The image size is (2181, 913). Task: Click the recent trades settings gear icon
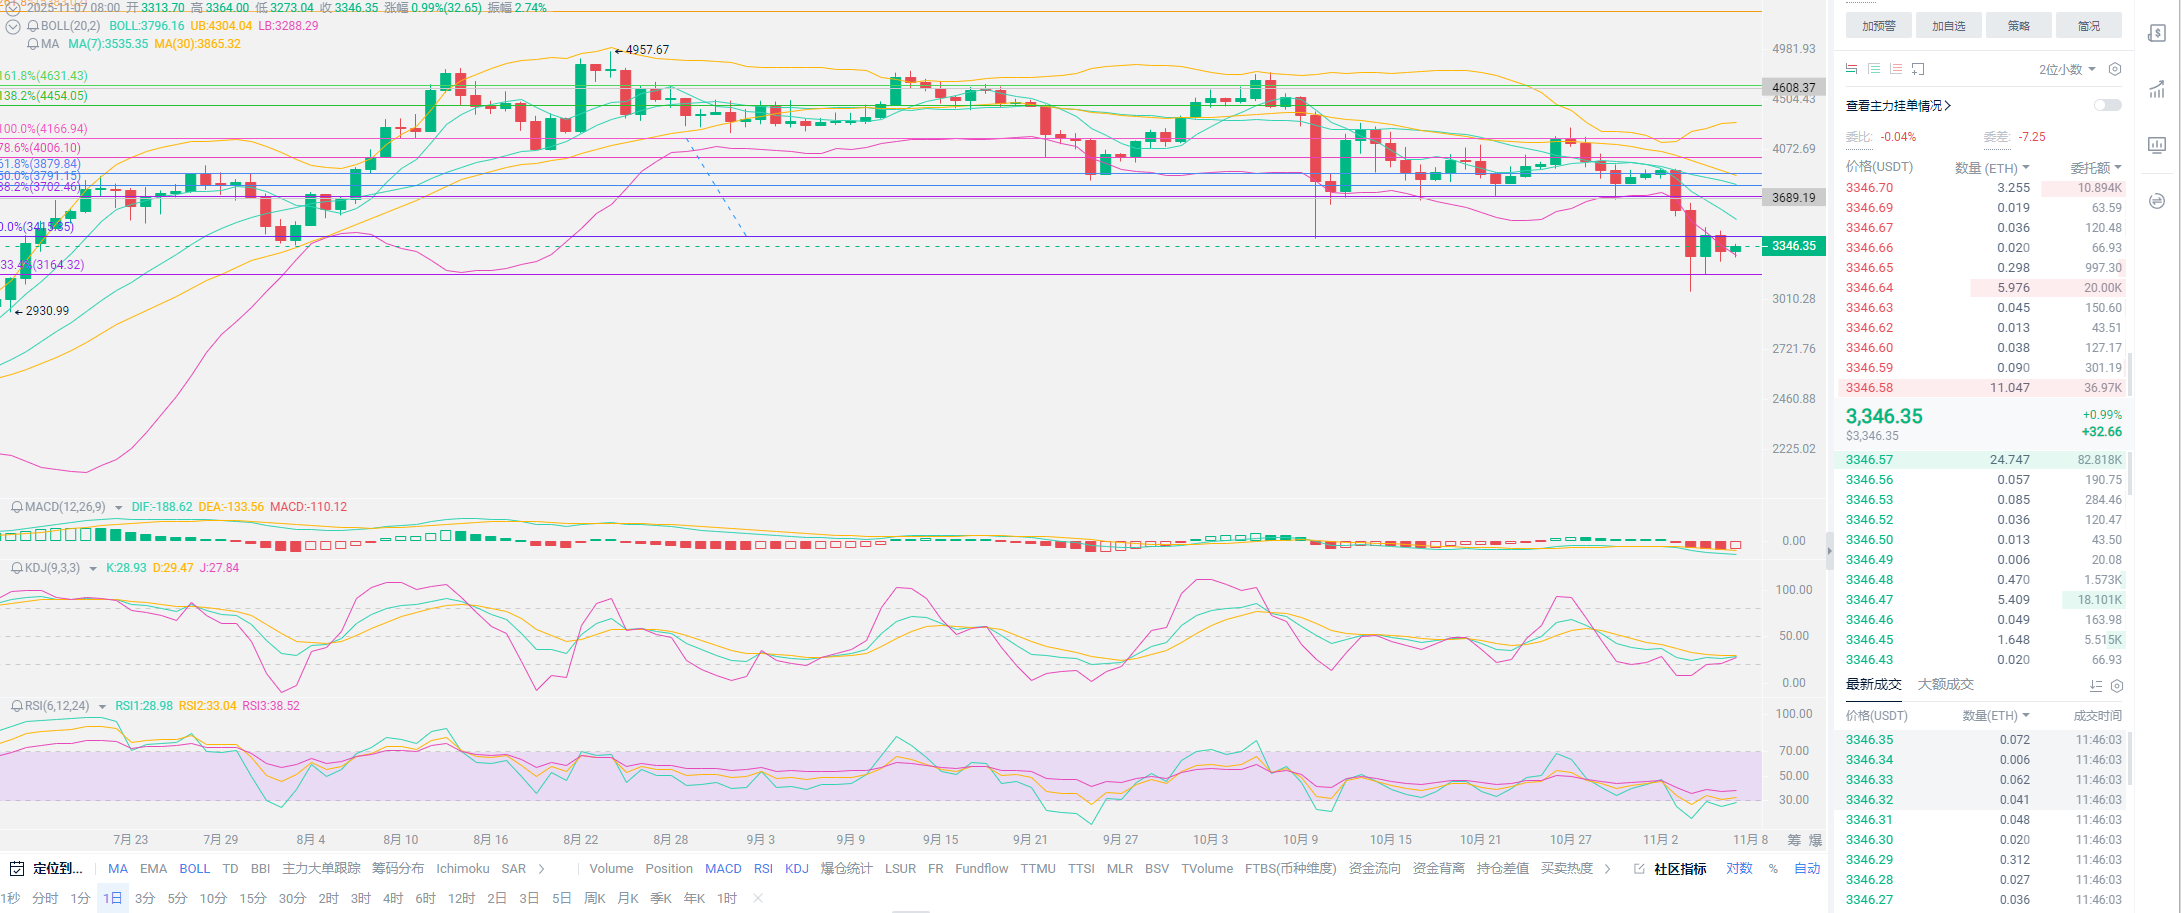pyautogui.click(x=2116, y=686)
